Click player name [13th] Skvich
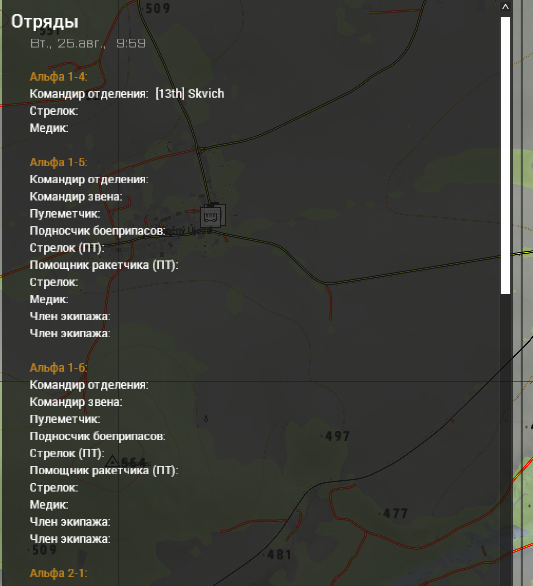The height and width of the screenshot is (586, 533). click(x=190, y=93)
